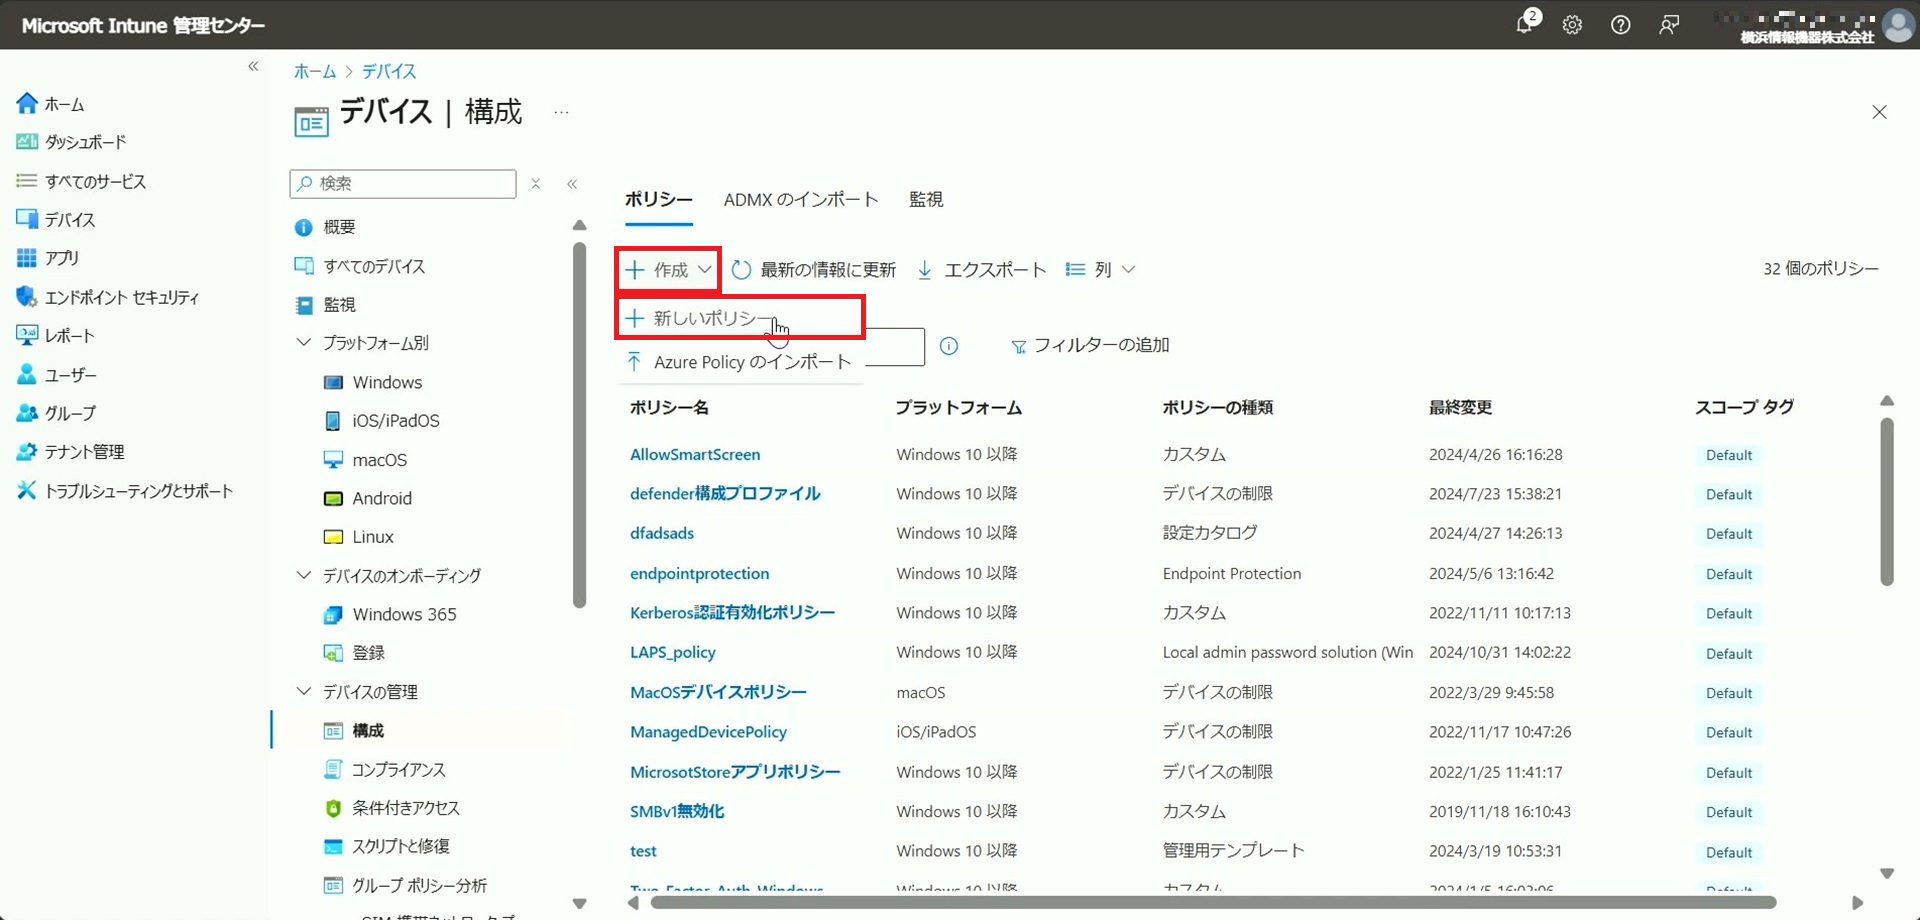
Task: Select macOS platform in device menu
Action: pos(365,460)
